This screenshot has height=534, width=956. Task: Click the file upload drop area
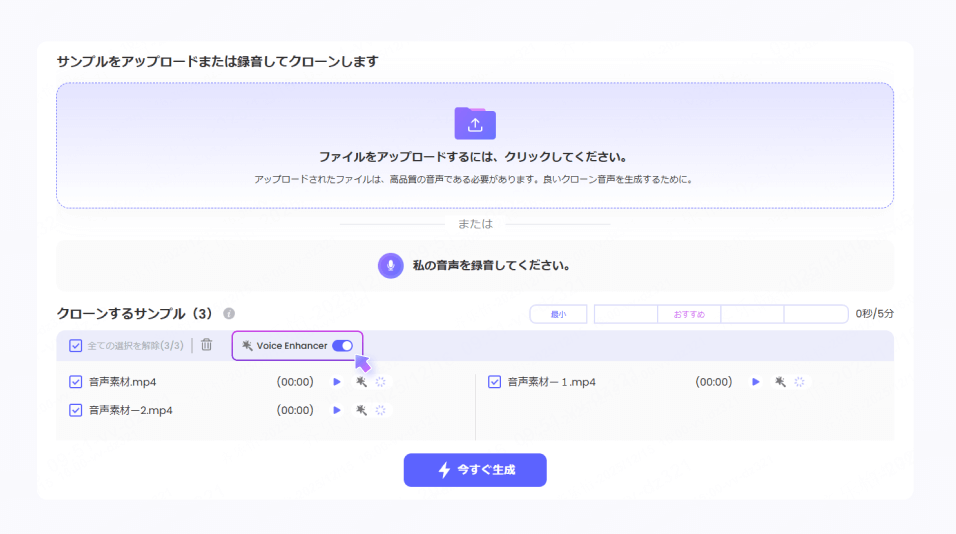(475, 146)
